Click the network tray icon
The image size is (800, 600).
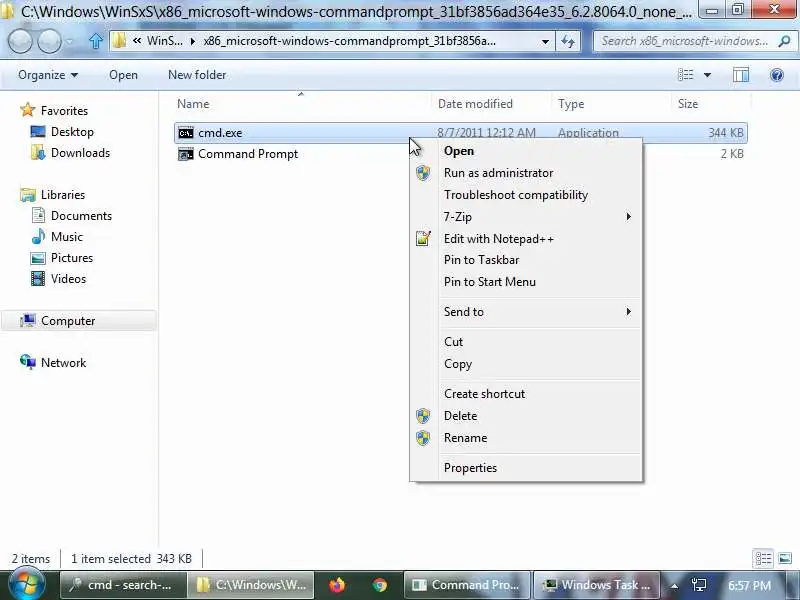699,585
